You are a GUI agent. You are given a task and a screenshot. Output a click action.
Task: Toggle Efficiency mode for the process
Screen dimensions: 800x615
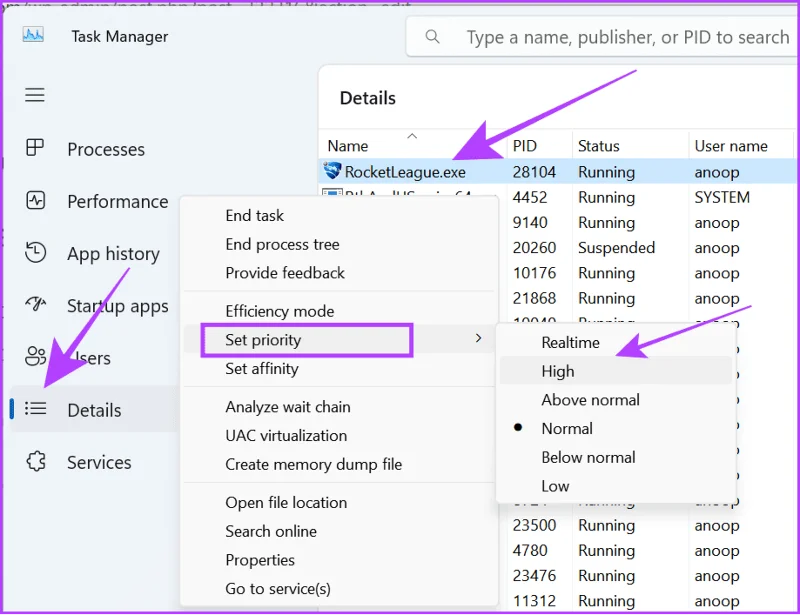point(280,311)
